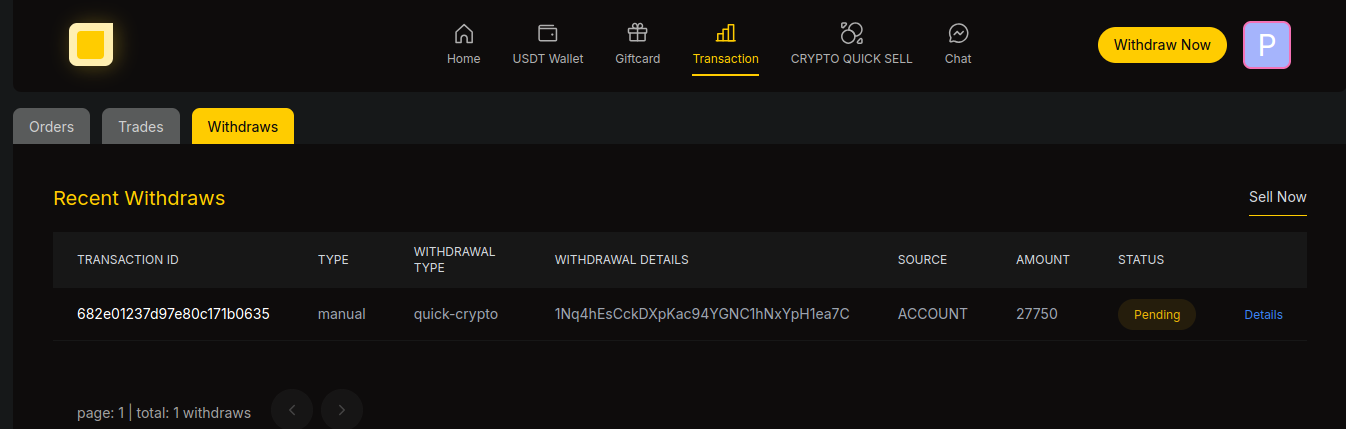Click the Pending status badge

[x=1157, y=314]
